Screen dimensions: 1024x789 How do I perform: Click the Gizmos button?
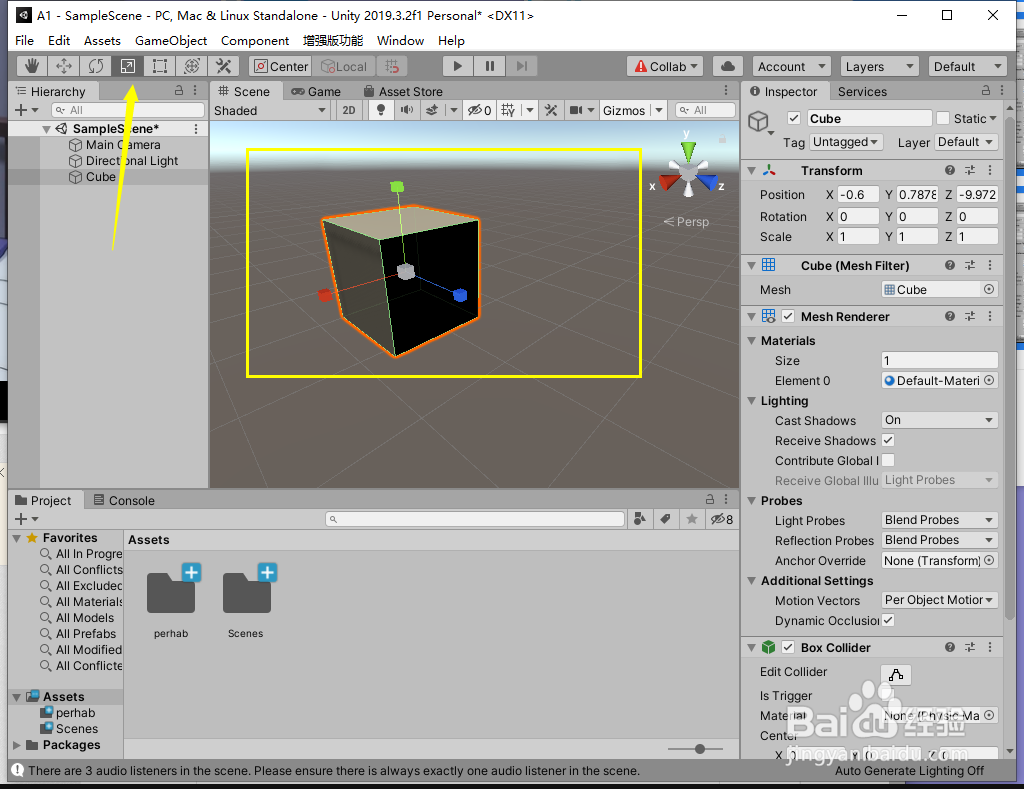pos(624,110)
